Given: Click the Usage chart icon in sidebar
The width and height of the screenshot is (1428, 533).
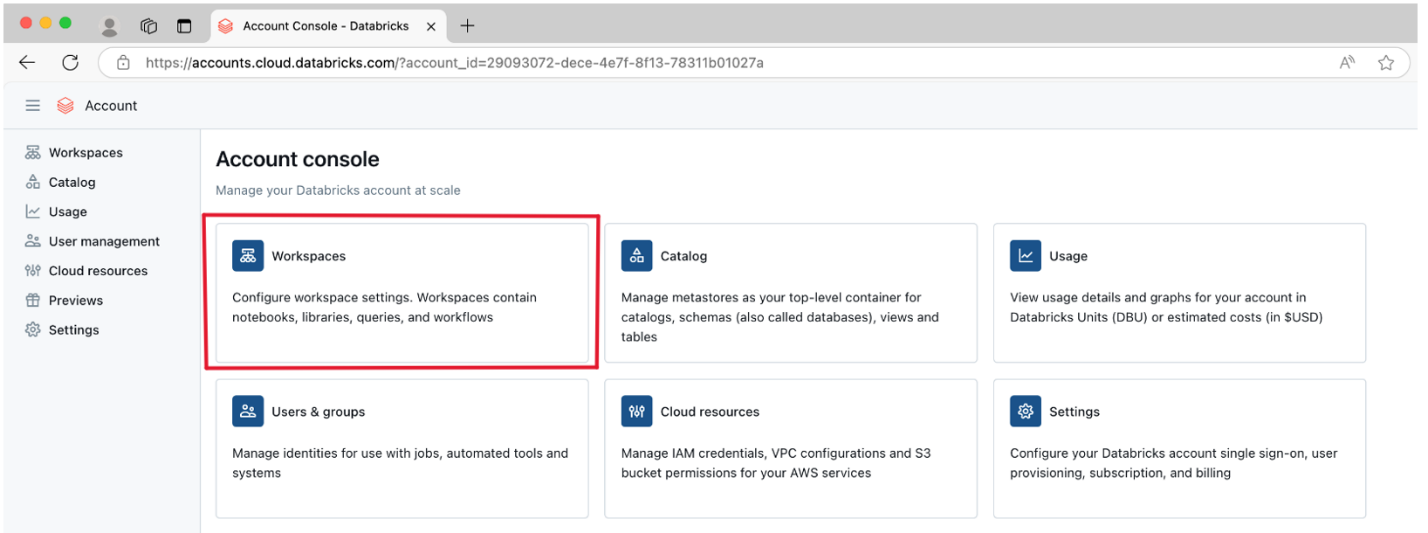Looking at the screenshot, I should [x=33, y=211].
